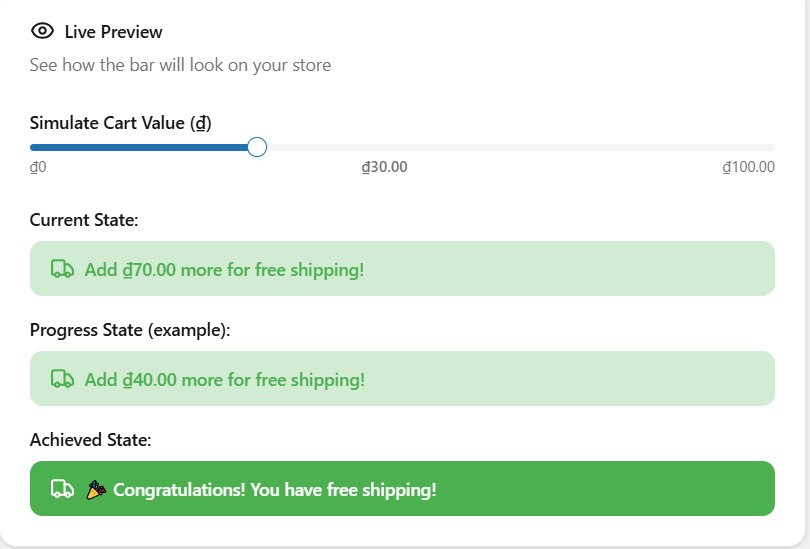This screenshot has height=549, width=810.
Task: Click the Achieved State label
Action: tap(90, 440)
